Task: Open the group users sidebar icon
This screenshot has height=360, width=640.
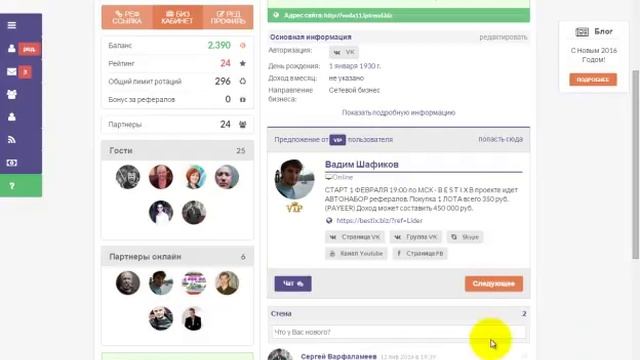Action: [12, 94]
